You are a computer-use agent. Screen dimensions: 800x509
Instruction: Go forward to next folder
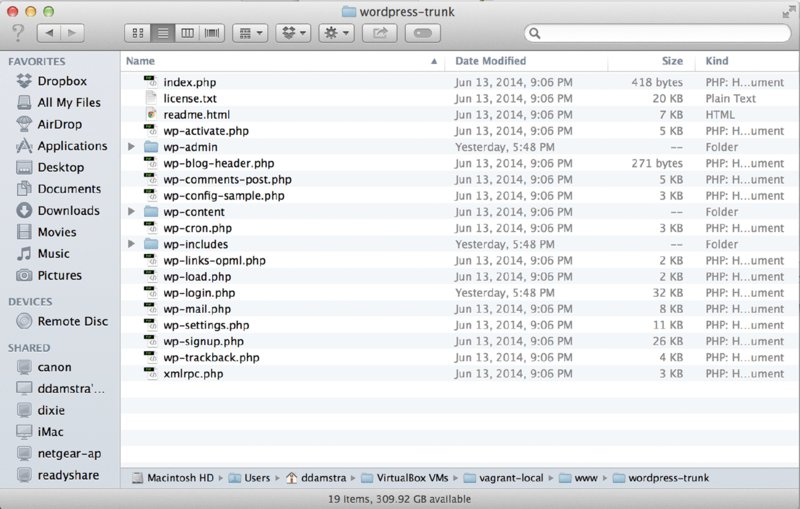(72, 33)
